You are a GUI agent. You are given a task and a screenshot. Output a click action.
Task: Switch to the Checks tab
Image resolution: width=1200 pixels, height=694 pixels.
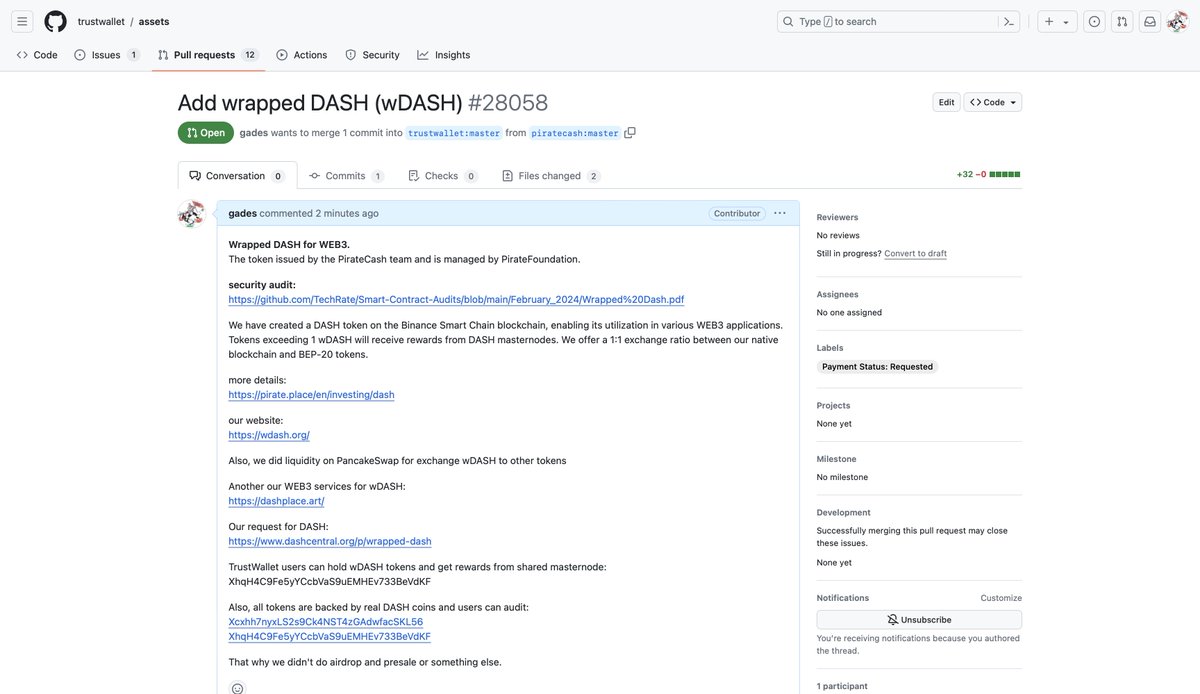(443, 175)
